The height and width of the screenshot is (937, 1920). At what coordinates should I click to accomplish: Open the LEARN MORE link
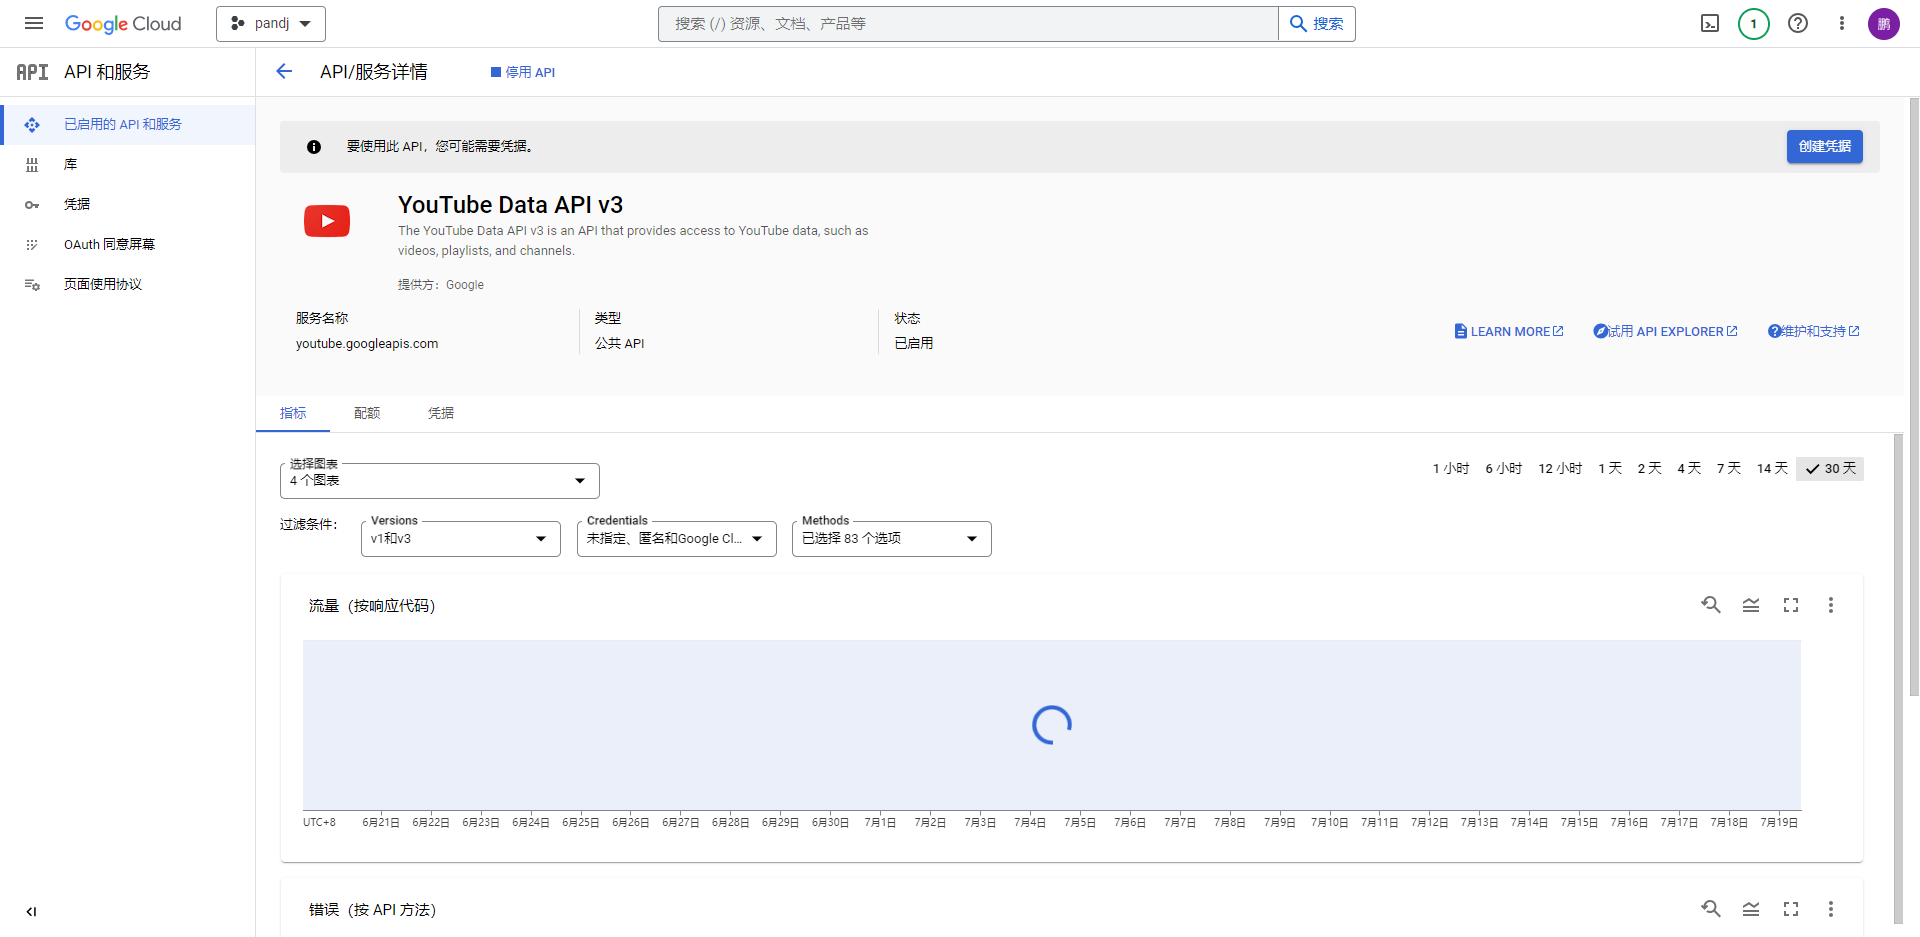tap(1509, 331)
